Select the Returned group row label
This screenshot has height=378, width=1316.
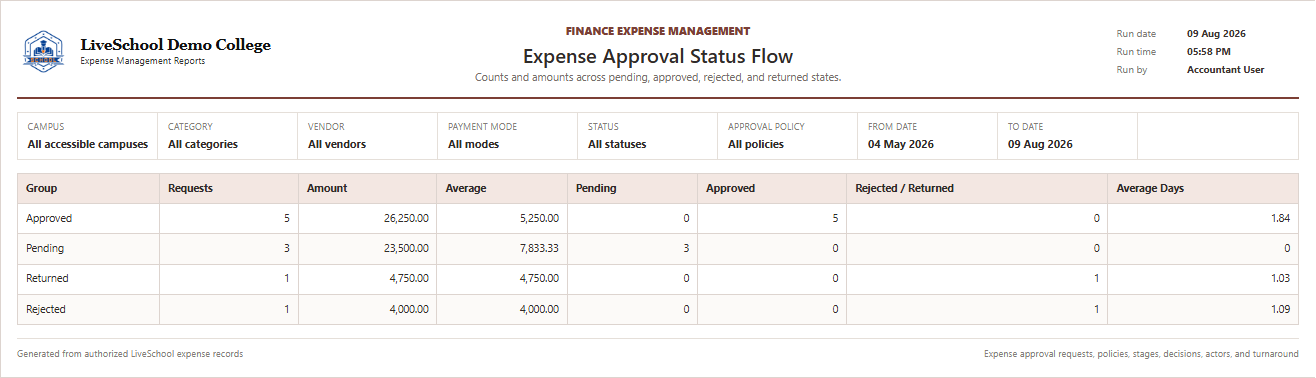click(x=47, y=278)
